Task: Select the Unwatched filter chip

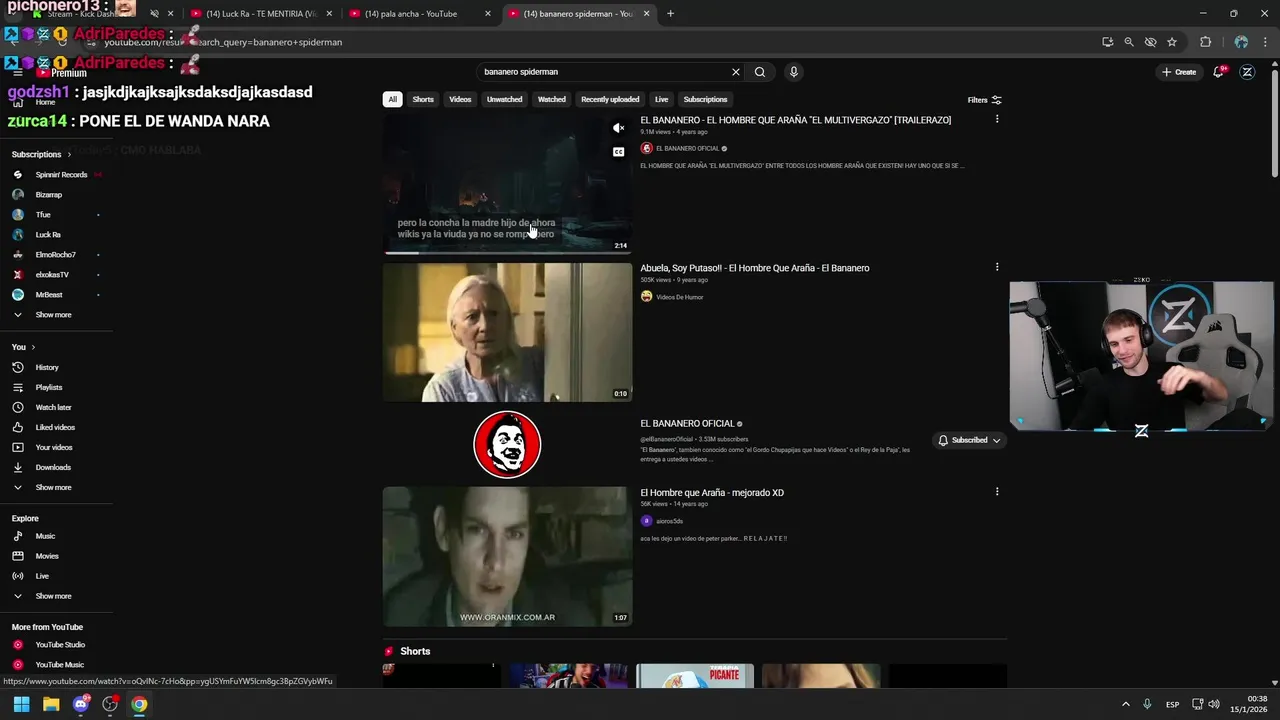Action: (x=504, y=99)
